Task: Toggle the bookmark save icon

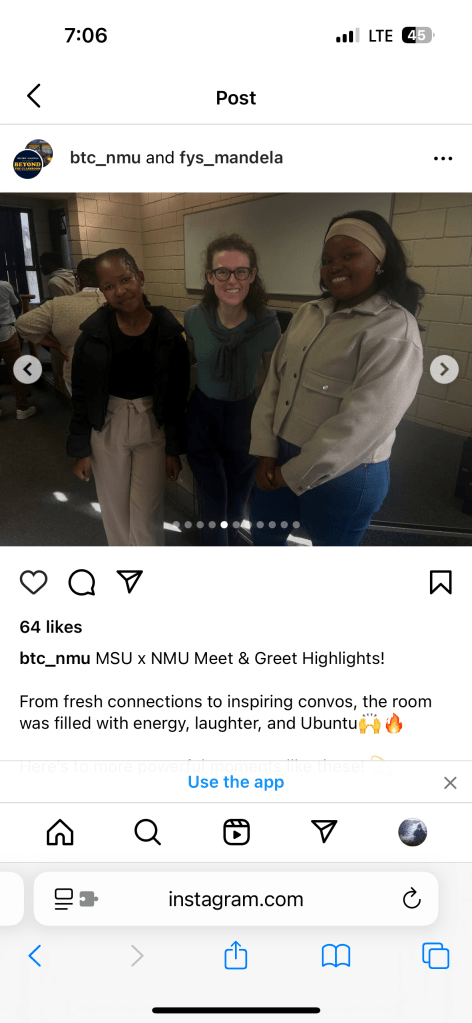Action: pos(441,582)
